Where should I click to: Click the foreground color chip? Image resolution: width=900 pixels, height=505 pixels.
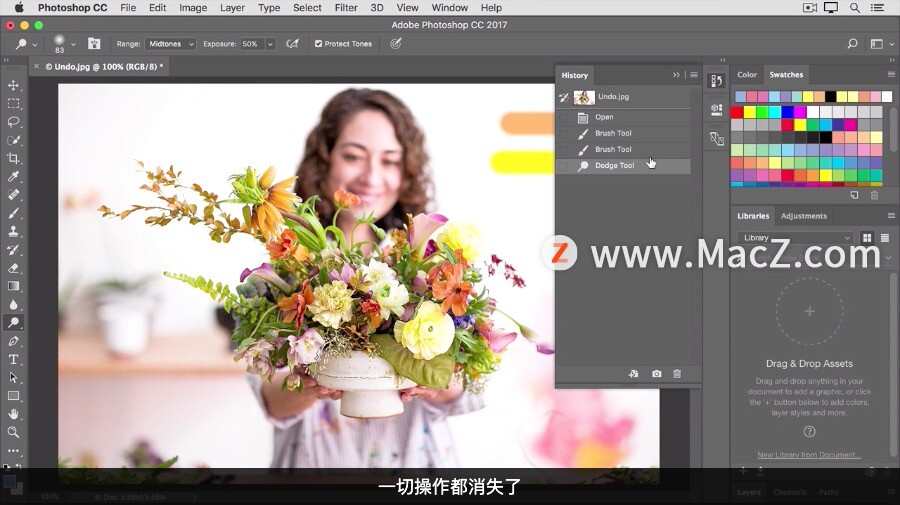[9, 481]
